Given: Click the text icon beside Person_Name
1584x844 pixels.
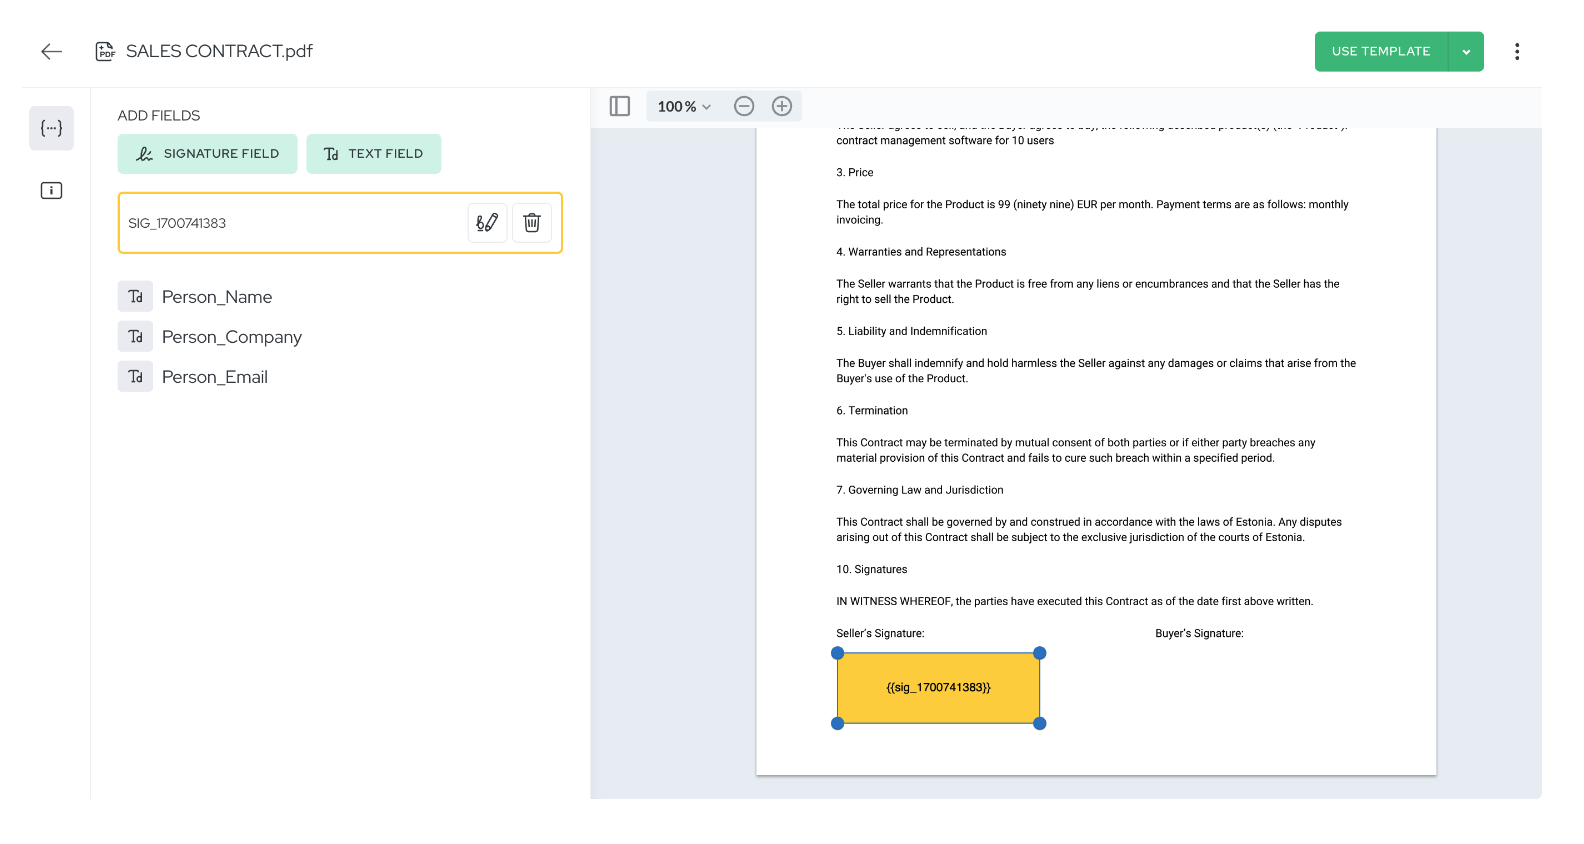Looking at the screenshot, I should 135,297.
